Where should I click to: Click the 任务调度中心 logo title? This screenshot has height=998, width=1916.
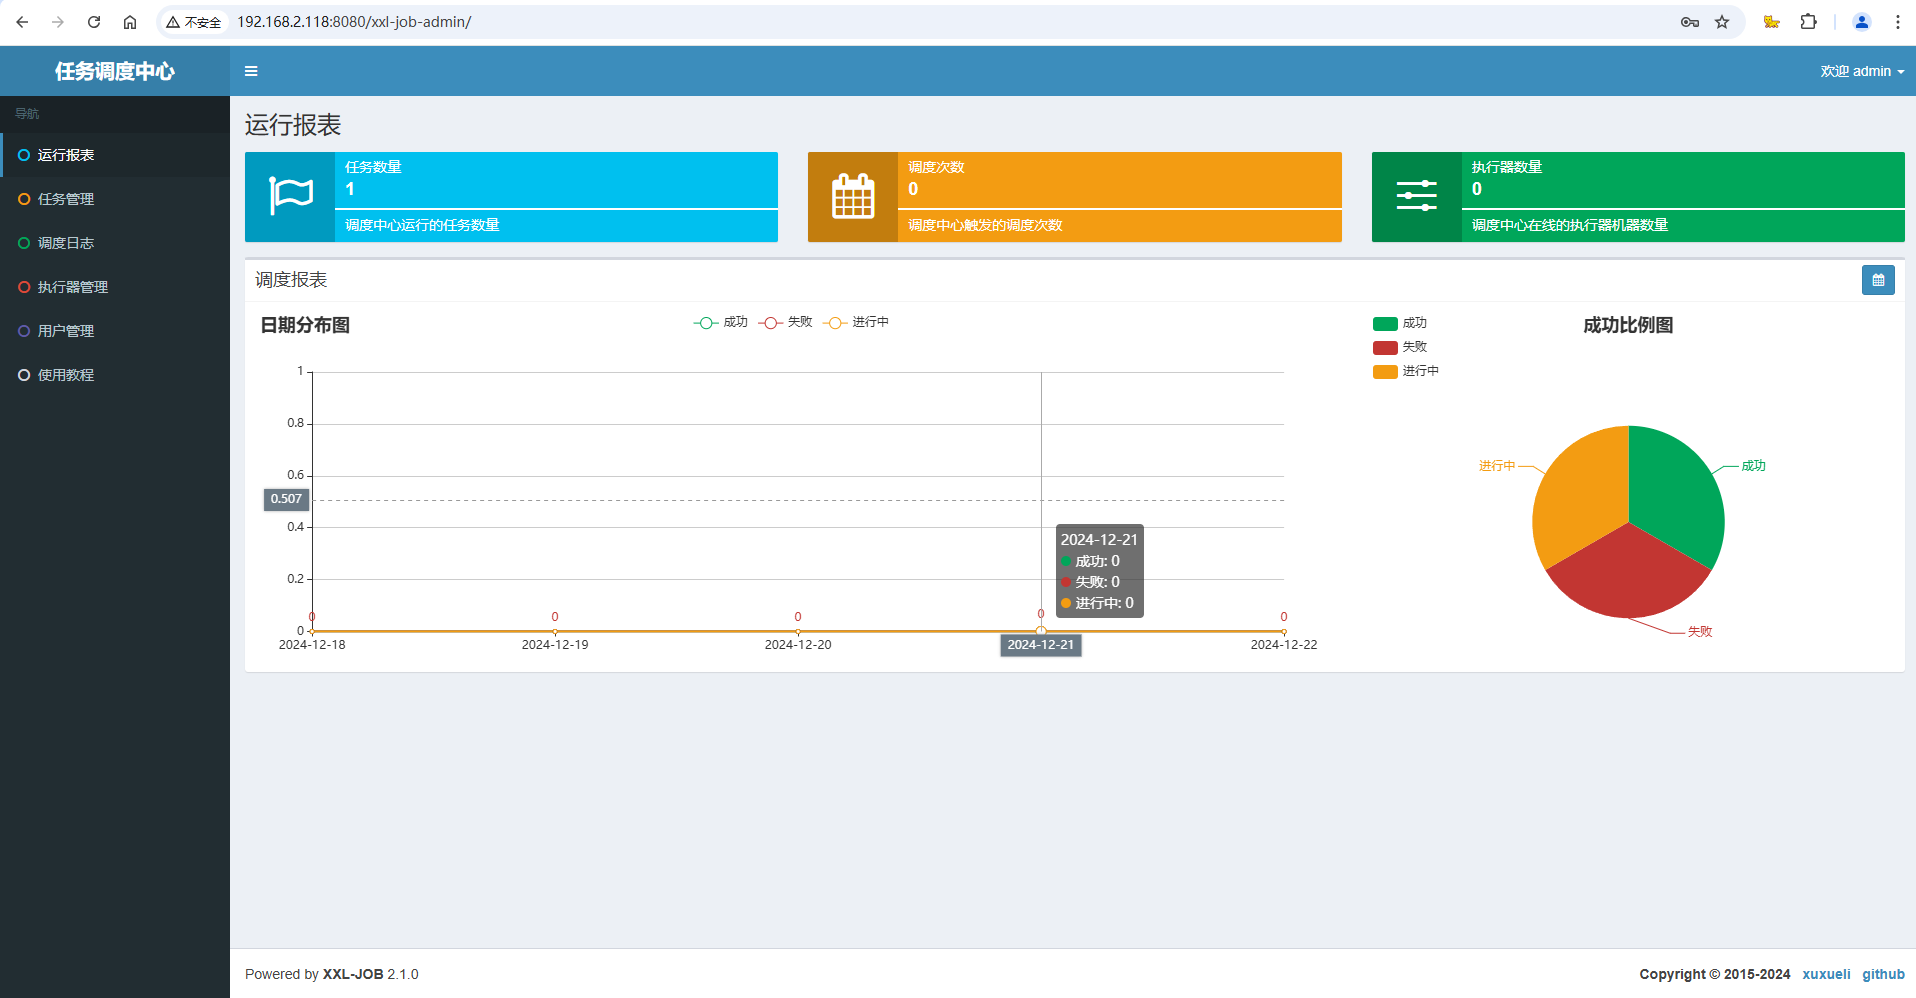click(115, 71)
